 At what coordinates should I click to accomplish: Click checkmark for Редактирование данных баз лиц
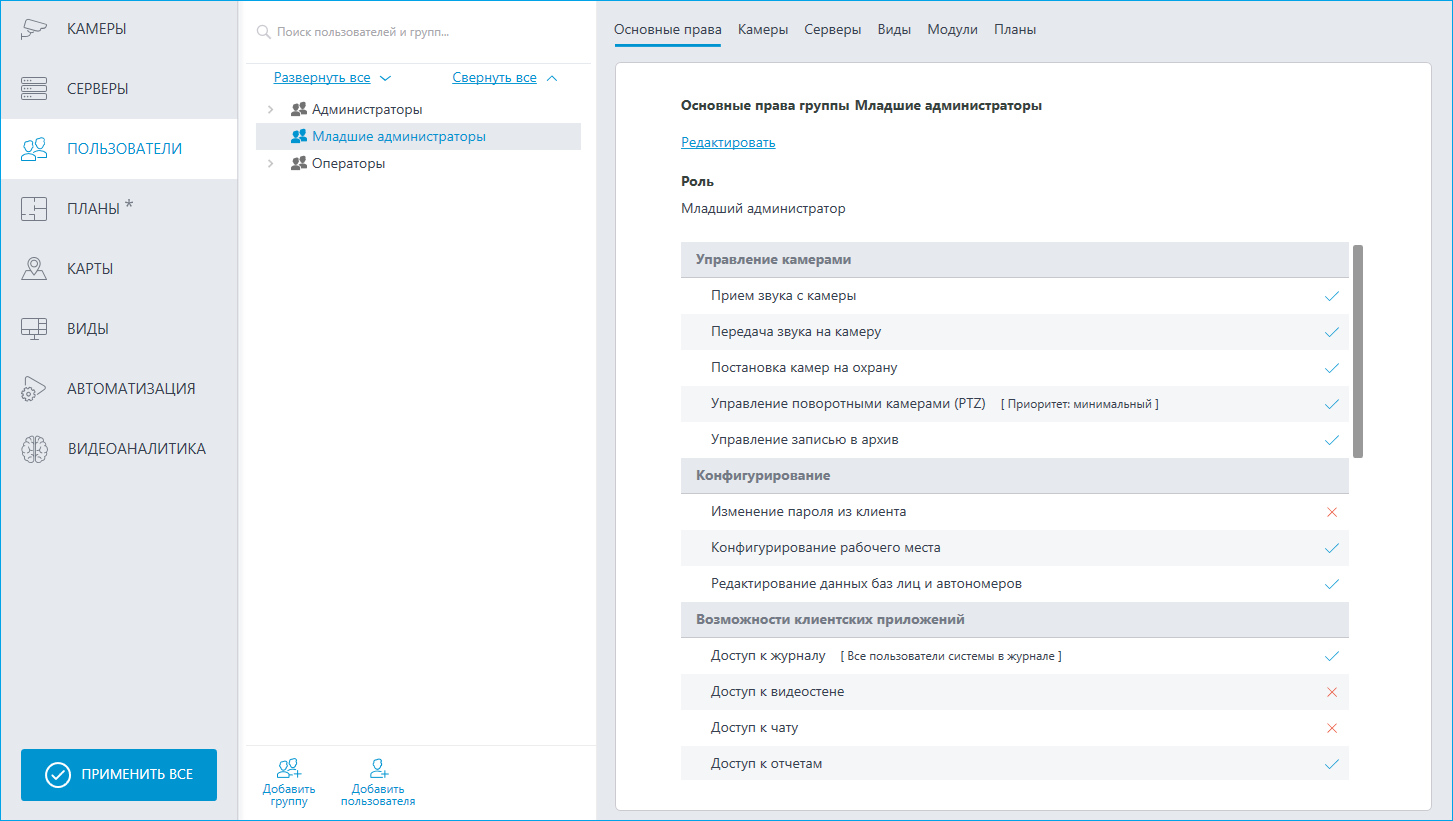point(1331,584)
